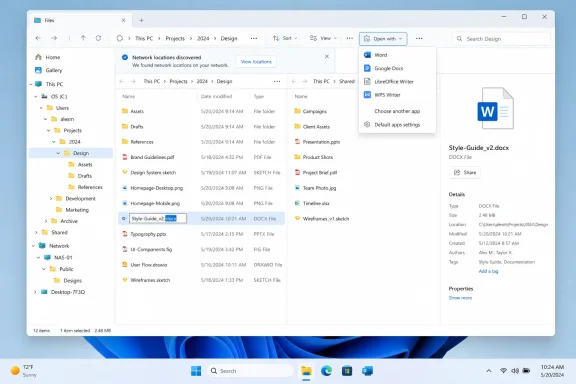
Task: Go back using the main toolbar back arrow
Action: pos(38,38)
